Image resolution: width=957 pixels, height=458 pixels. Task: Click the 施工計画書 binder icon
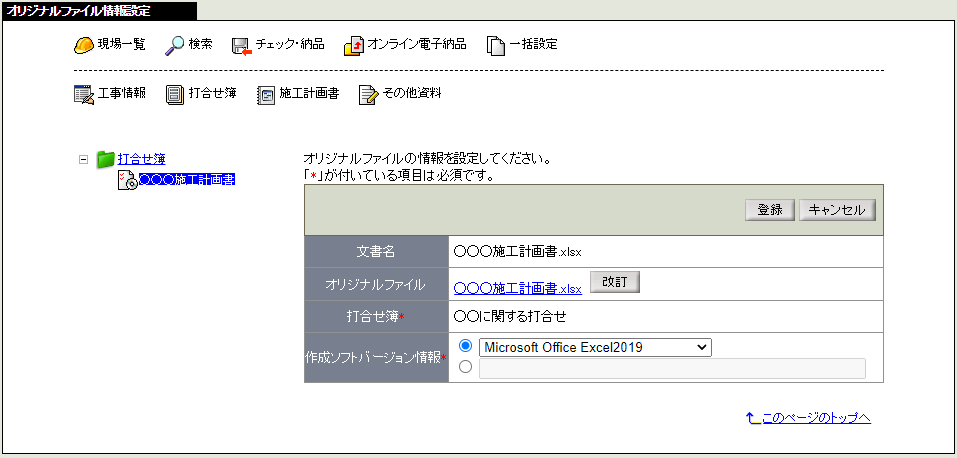(x=267, y=95)
